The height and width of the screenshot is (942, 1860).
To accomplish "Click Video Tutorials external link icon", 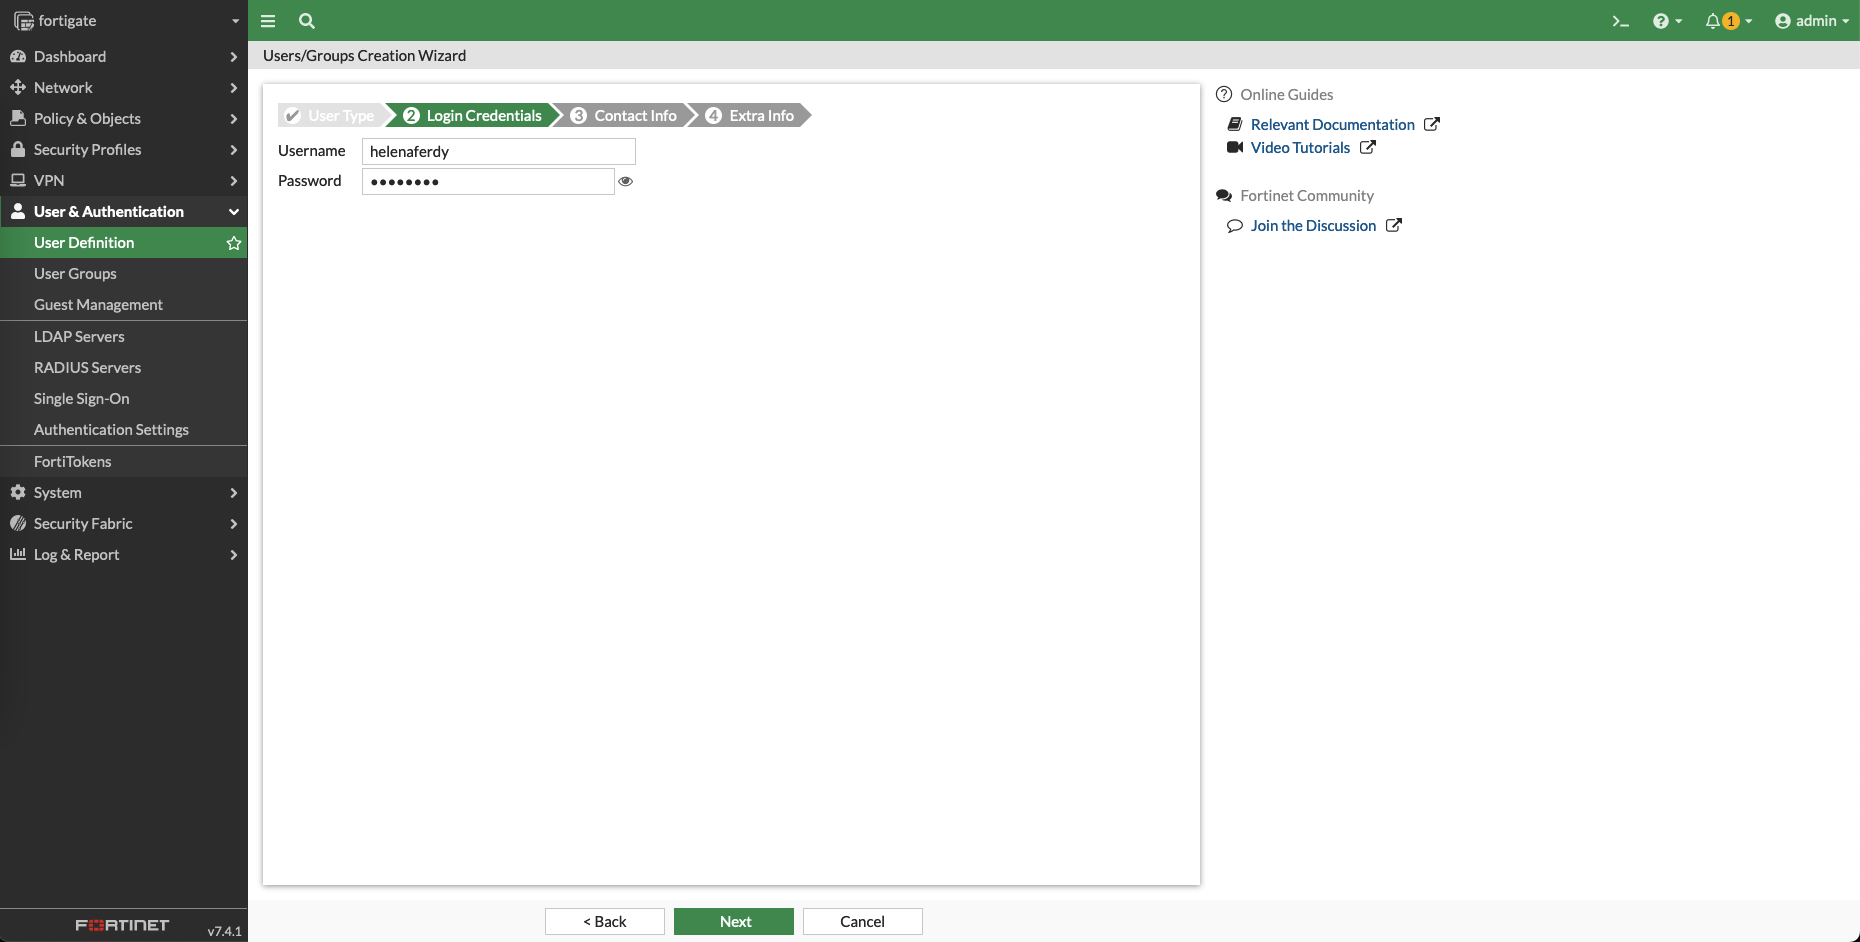I will click(x=1368, y=147).
